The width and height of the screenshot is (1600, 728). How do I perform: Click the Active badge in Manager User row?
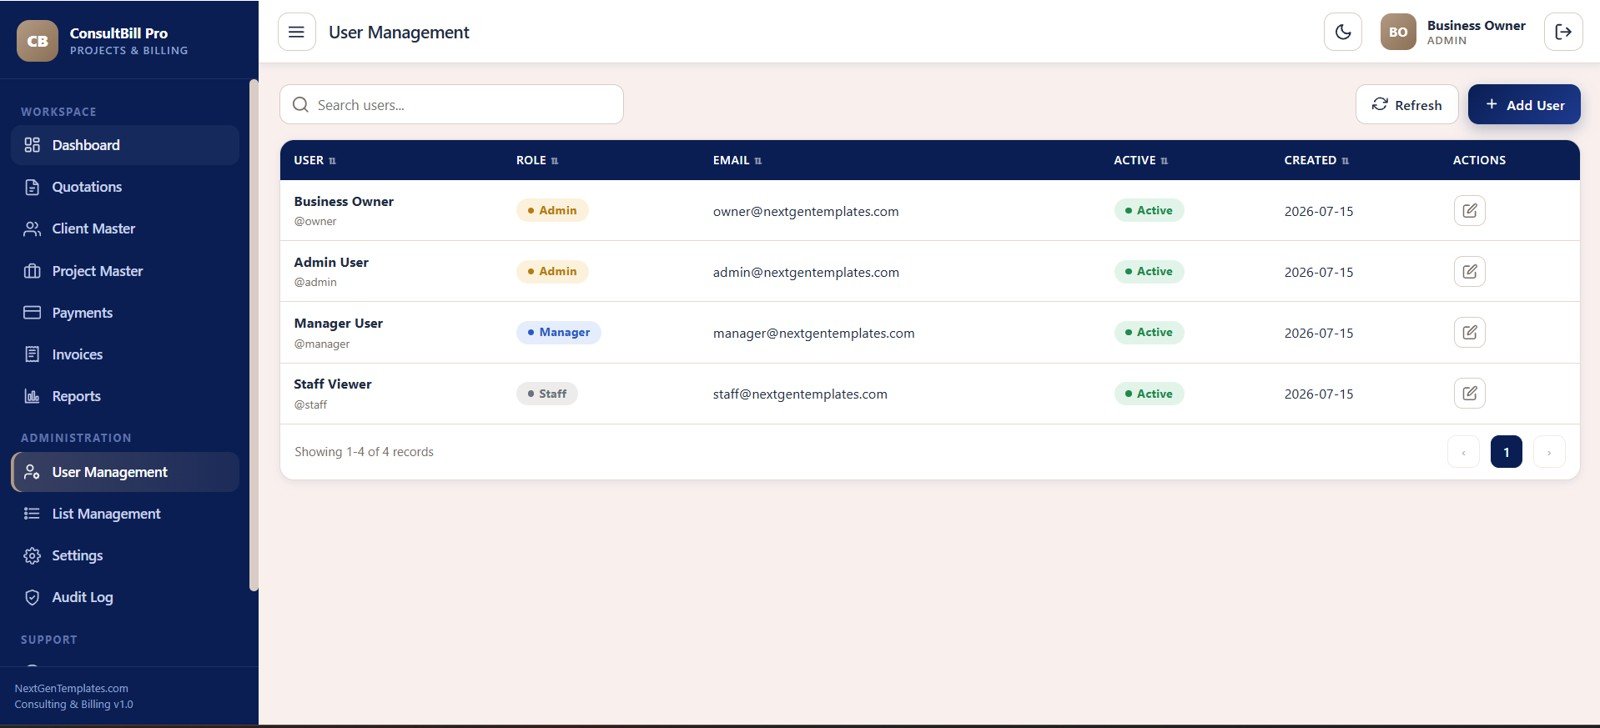[x=1149, y=332]
